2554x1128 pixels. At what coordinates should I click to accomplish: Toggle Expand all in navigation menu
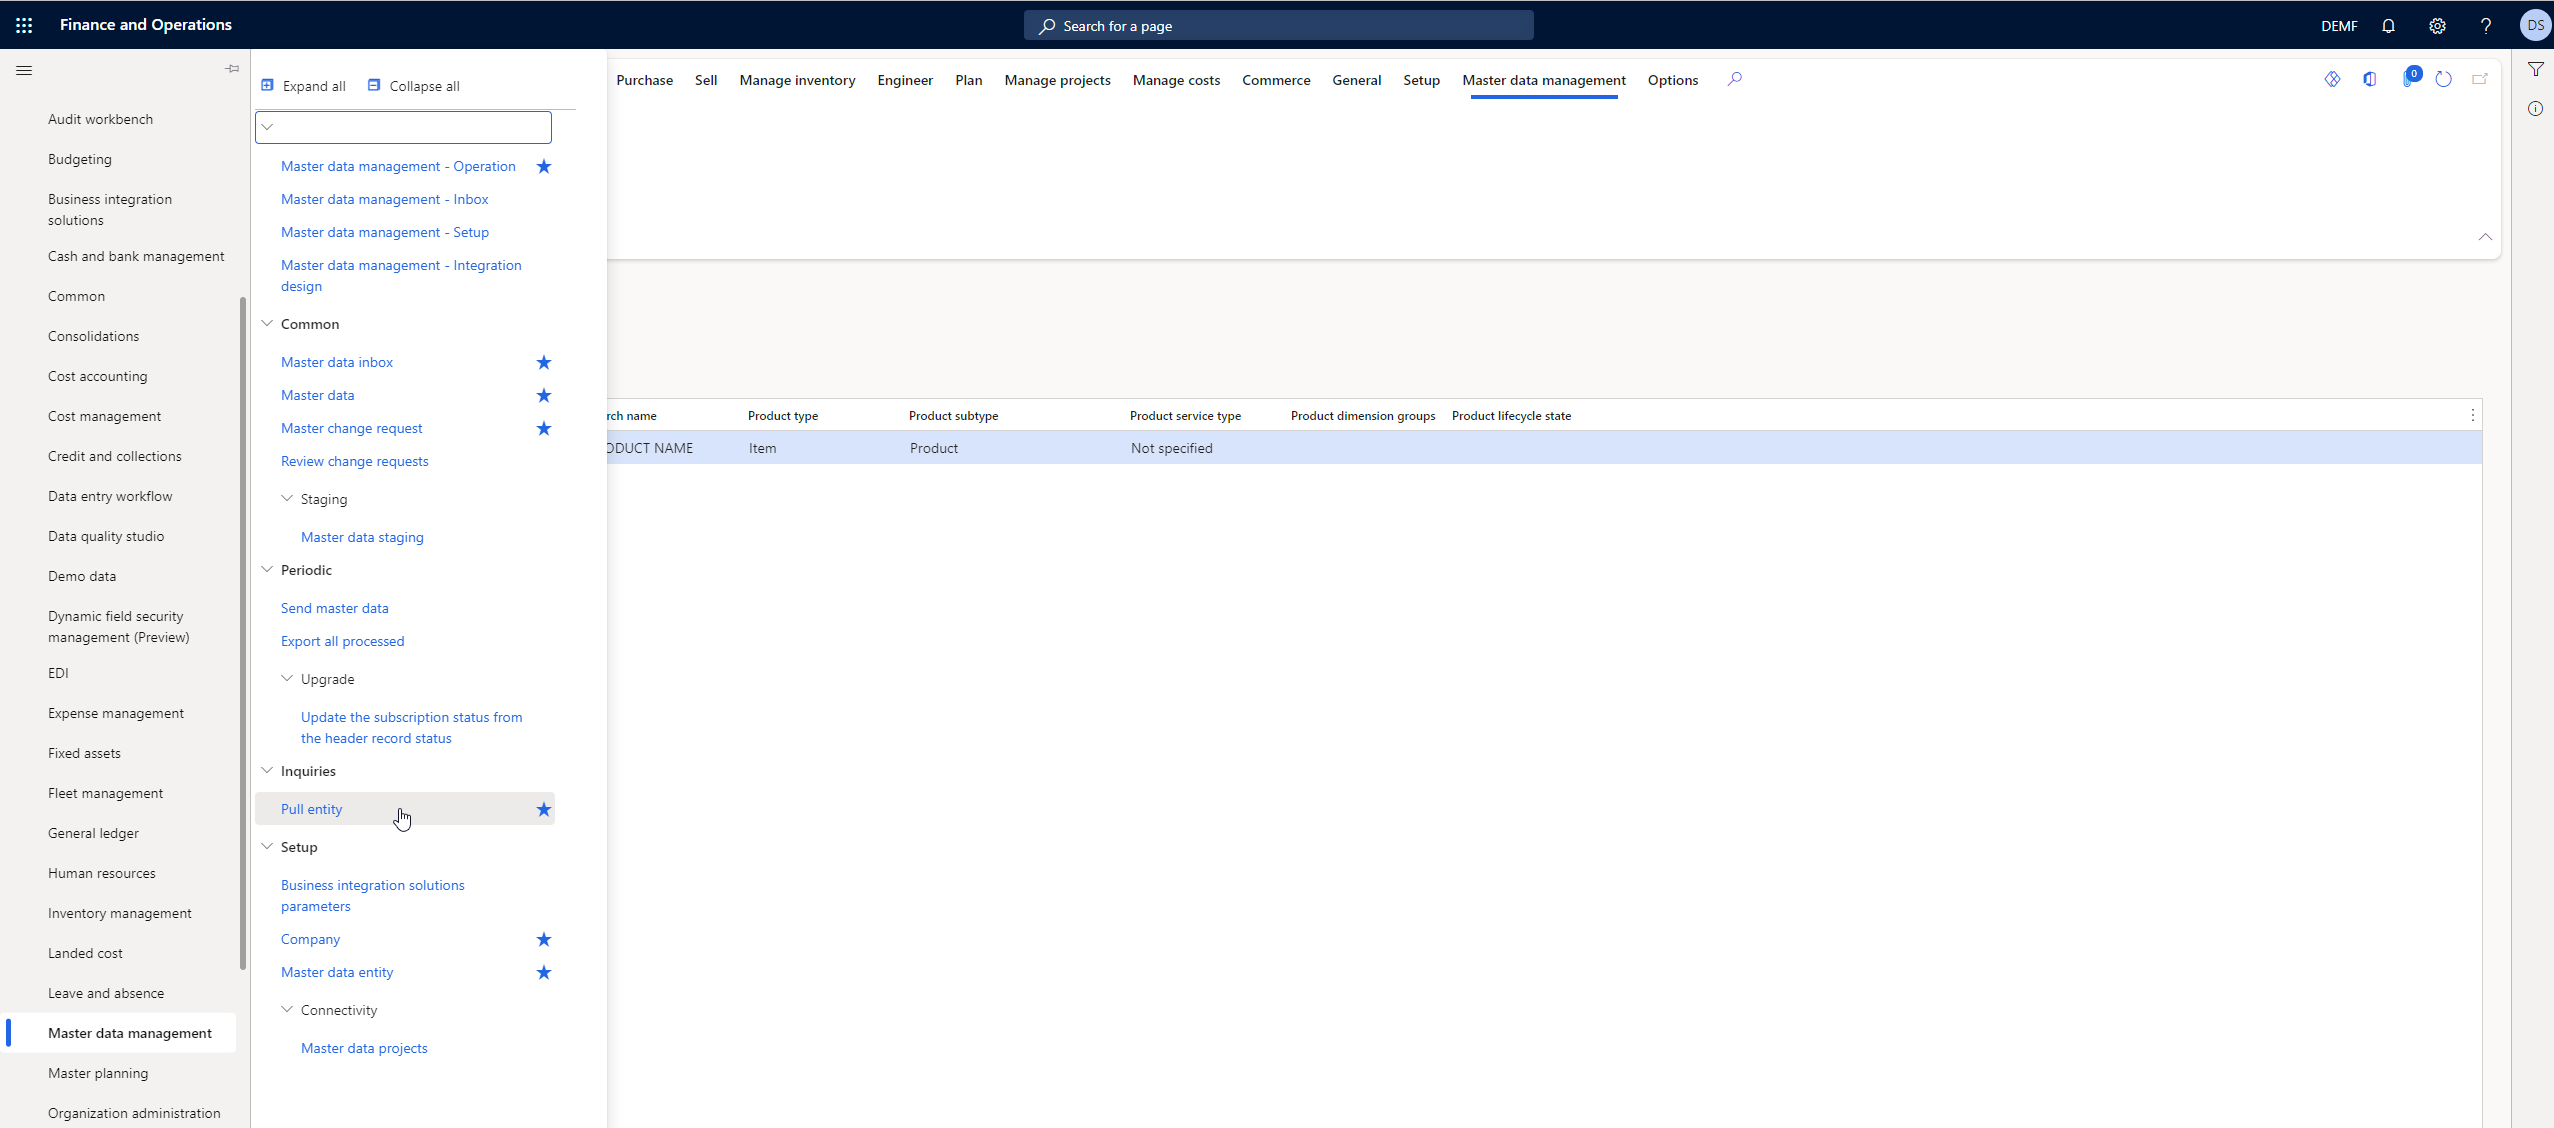[303, 85]
